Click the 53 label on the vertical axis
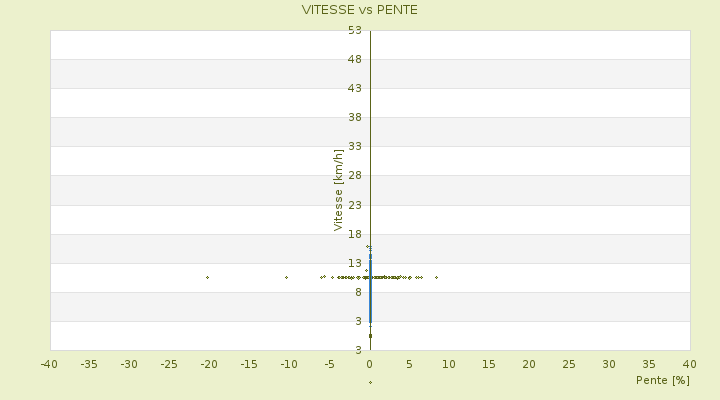Image resolution: width=720 pixels, height=400 pixels. (354, 30)
